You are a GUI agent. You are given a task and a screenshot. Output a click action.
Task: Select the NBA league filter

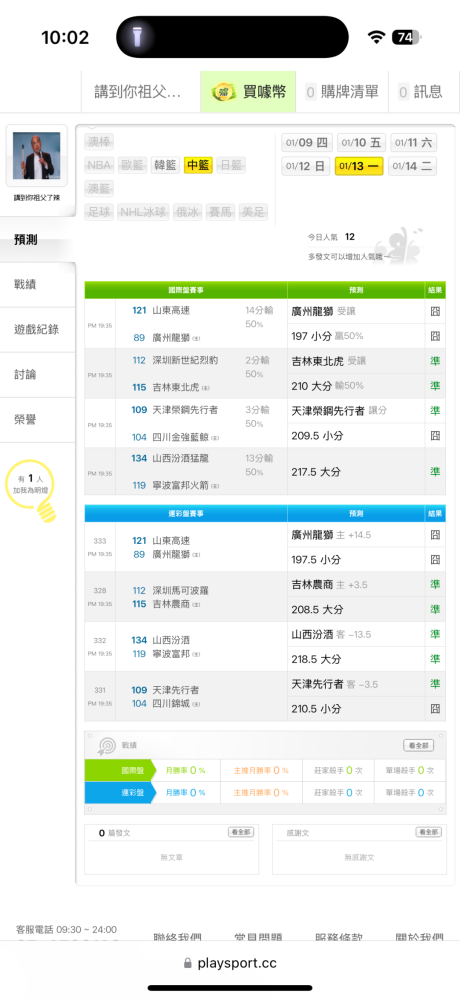click(99, 165)
